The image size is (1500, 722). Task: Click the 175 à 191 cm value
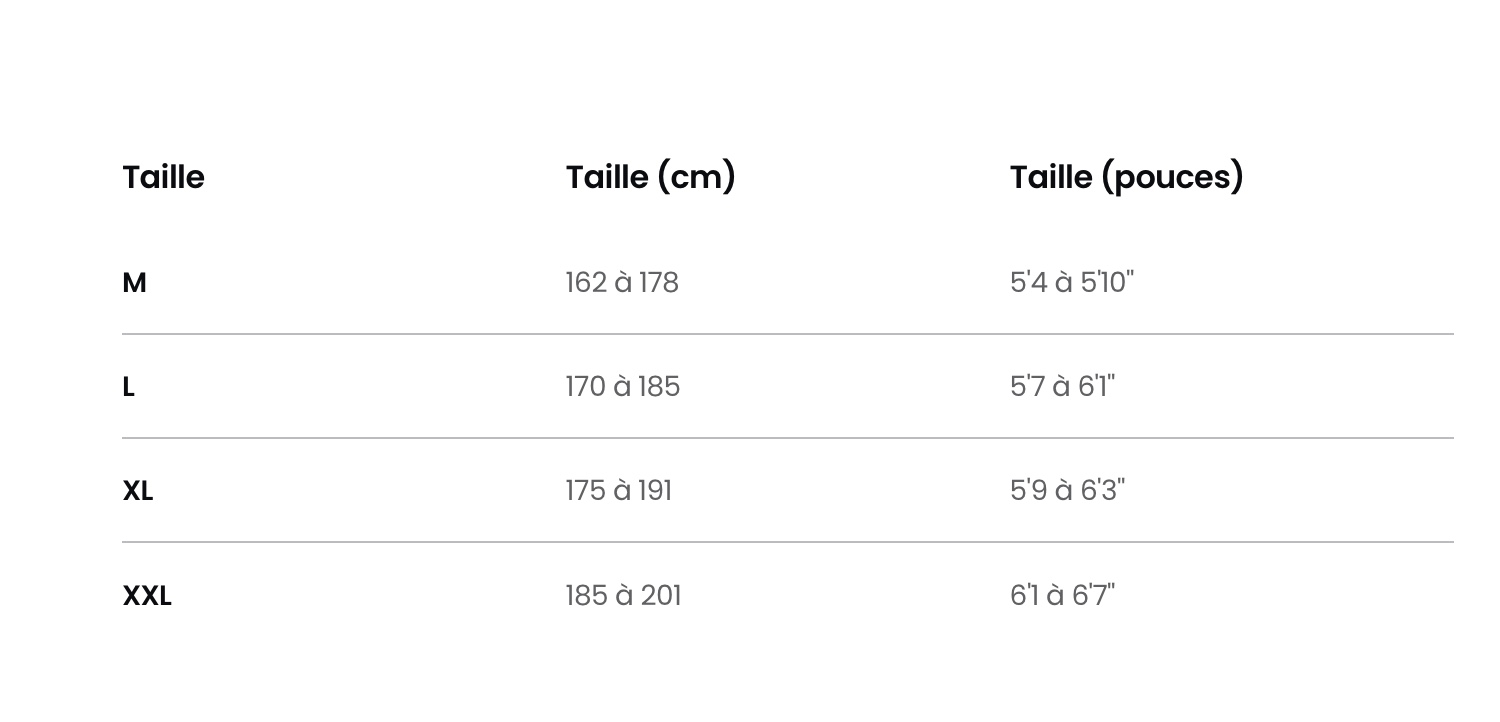click(619, 491)
